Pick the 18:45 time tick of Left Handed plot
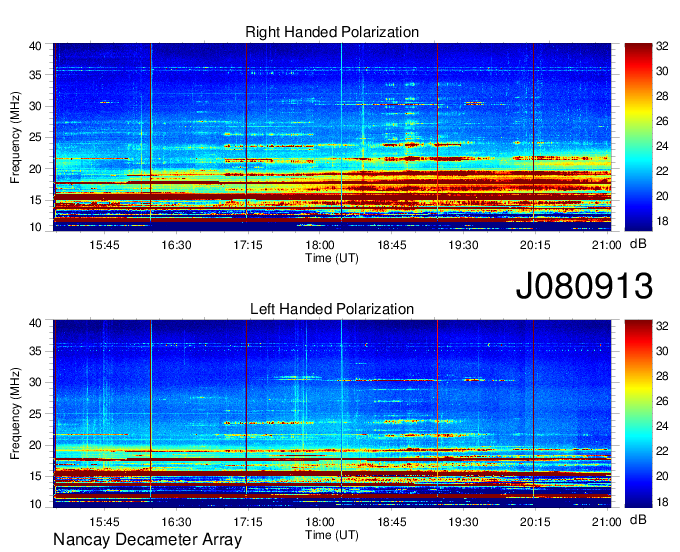 (x=392, y=522)
